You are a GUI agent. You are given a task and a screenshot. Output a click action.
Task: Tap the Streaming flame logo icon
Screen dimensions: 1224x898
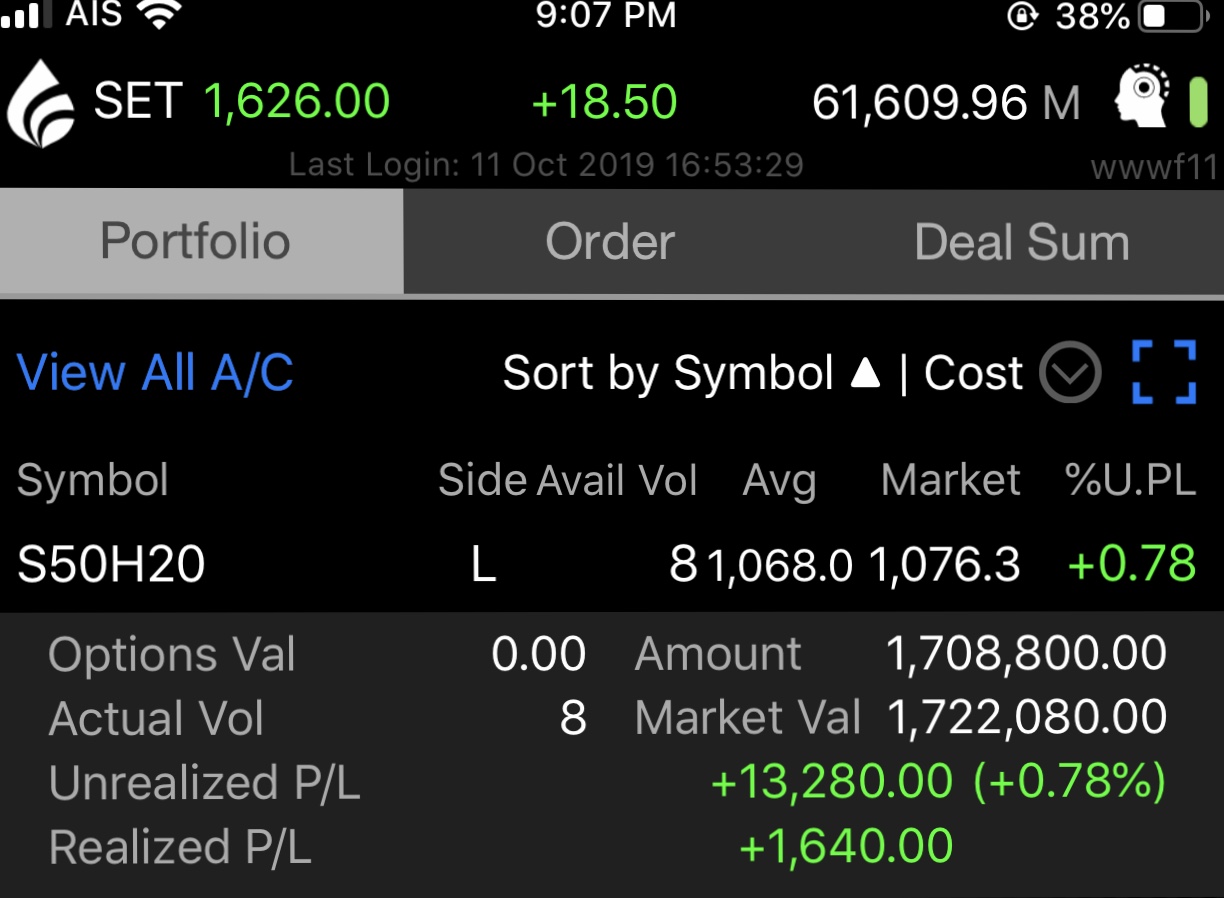tap(41, 103)
